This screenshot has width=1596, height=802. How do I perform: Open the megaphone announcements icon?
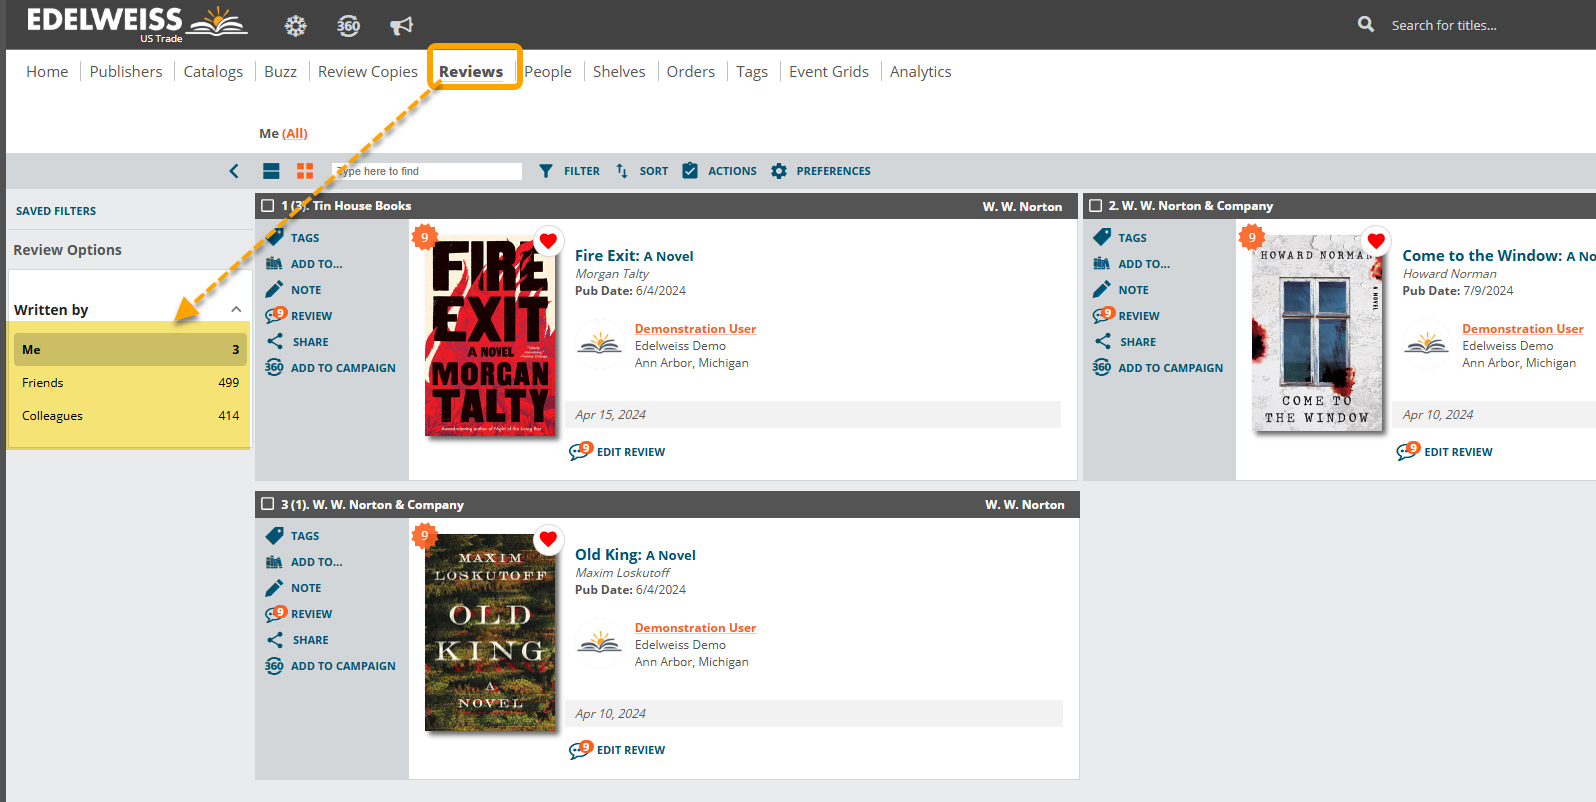[401, 26]
